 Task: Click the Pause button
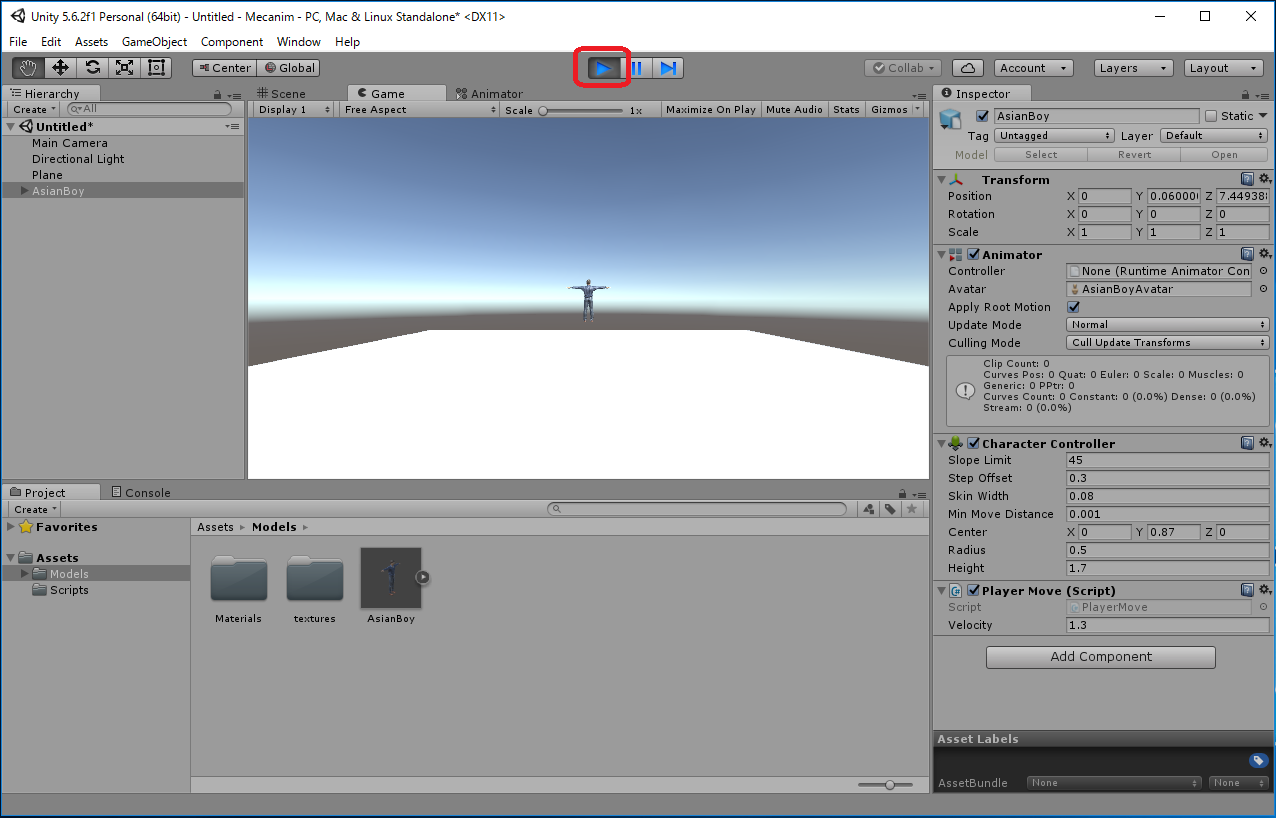coord(636,68)
